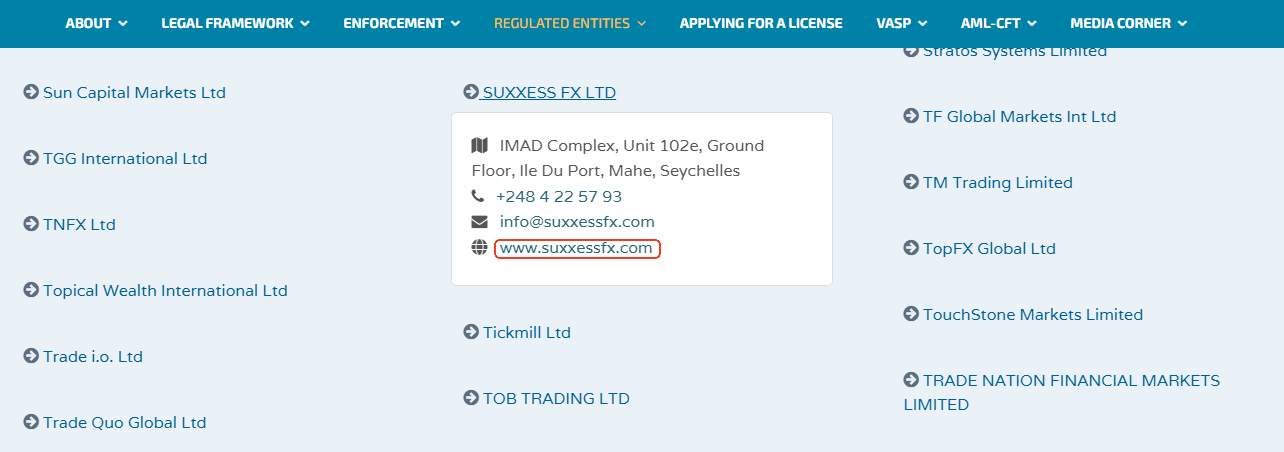Open the About dropdown menu
The width and height of the screenshot is (1284, 452).
click(97, 23)
